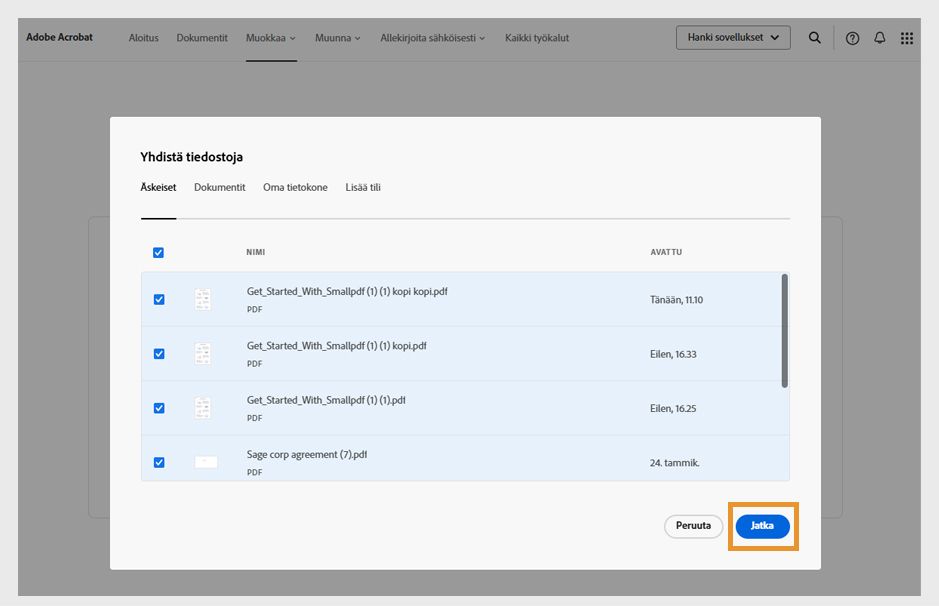Expand Allekirjoita sähköisesti menu
This screenshot has height=606, width=939.
pos(432,38)
